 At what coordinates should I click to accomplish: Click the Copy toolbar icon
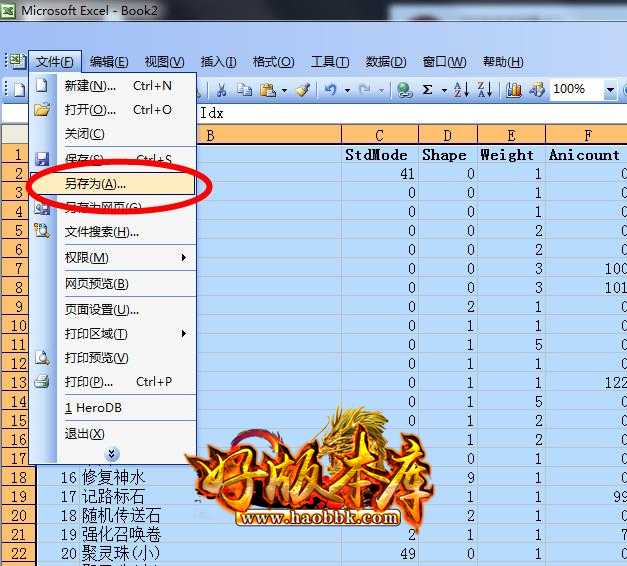tap(244, 90)
